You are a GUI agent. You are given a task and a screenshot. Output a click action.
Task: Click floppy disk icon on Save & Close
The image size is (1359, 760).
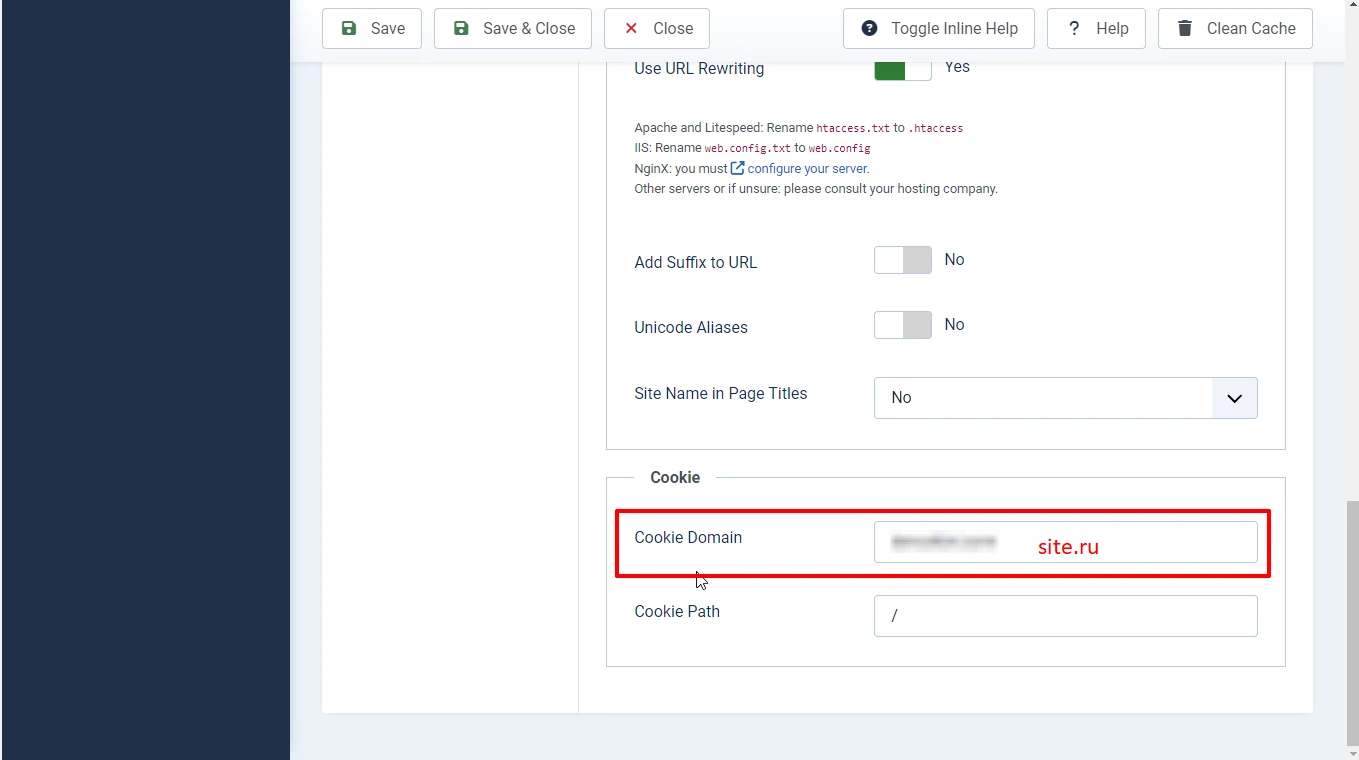tap(461, 28)
